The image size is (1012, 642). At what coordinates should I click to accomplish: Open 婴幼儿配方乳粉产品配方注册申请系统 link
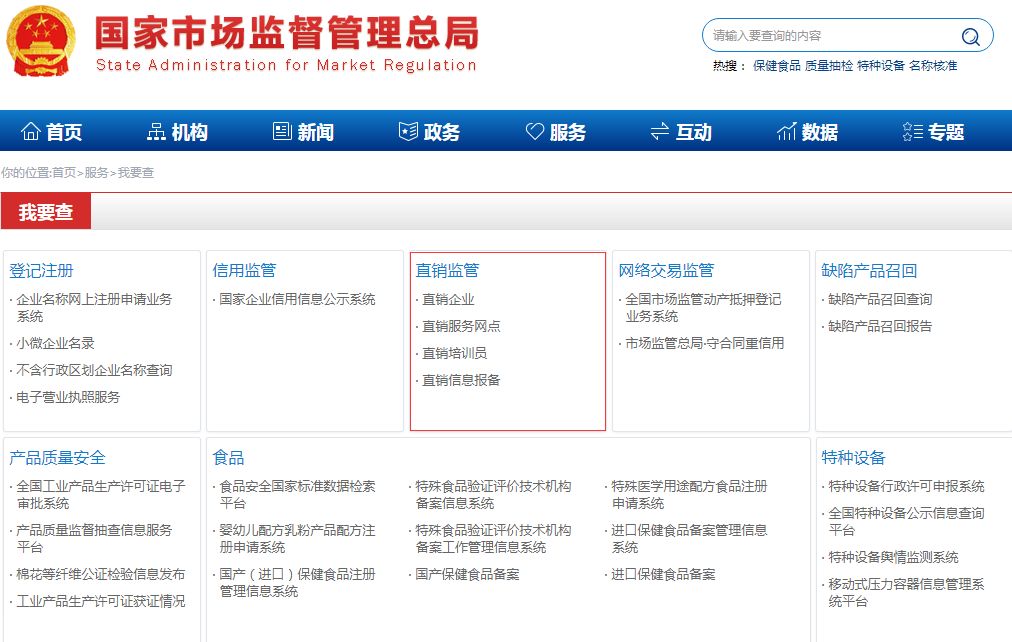(297, 539)
